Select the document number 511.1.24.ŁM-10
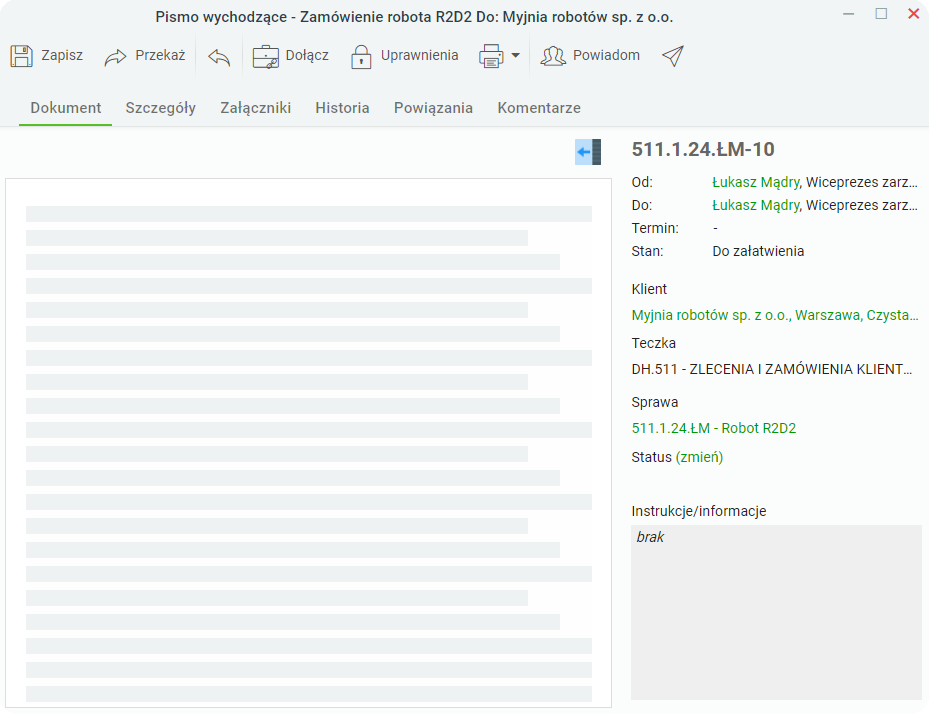Image resolution: width=929 pixels, height=714 pixels. [703, 149]
